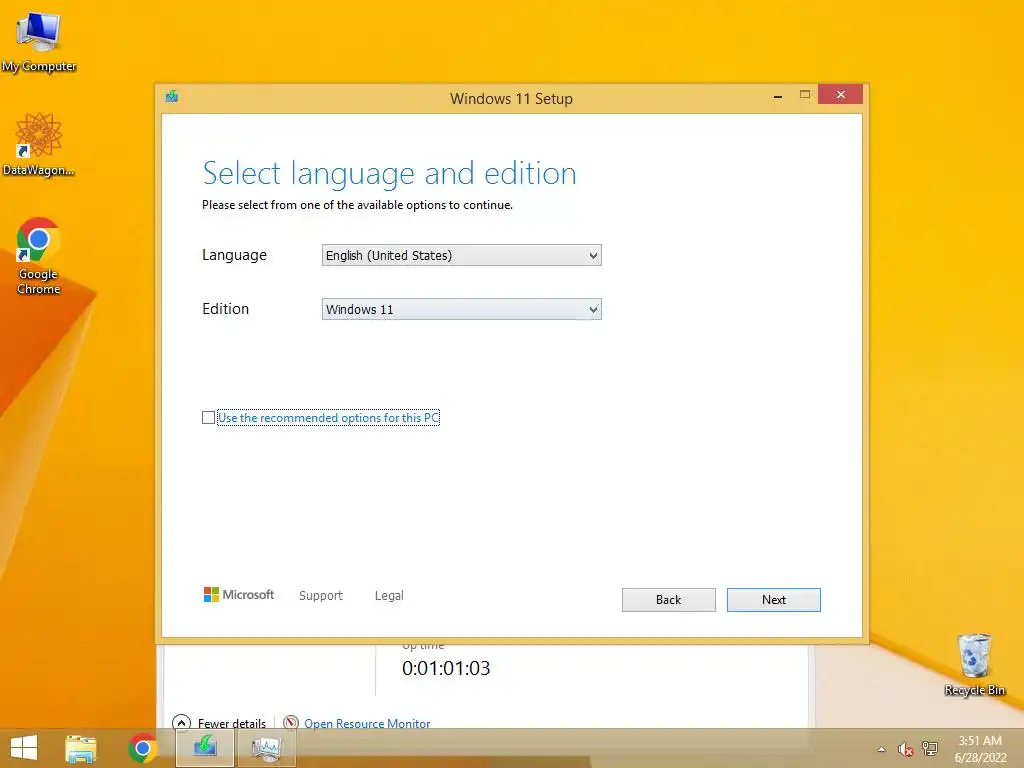Switch to Windows 11 Setup taskbar item

[205, 748]
